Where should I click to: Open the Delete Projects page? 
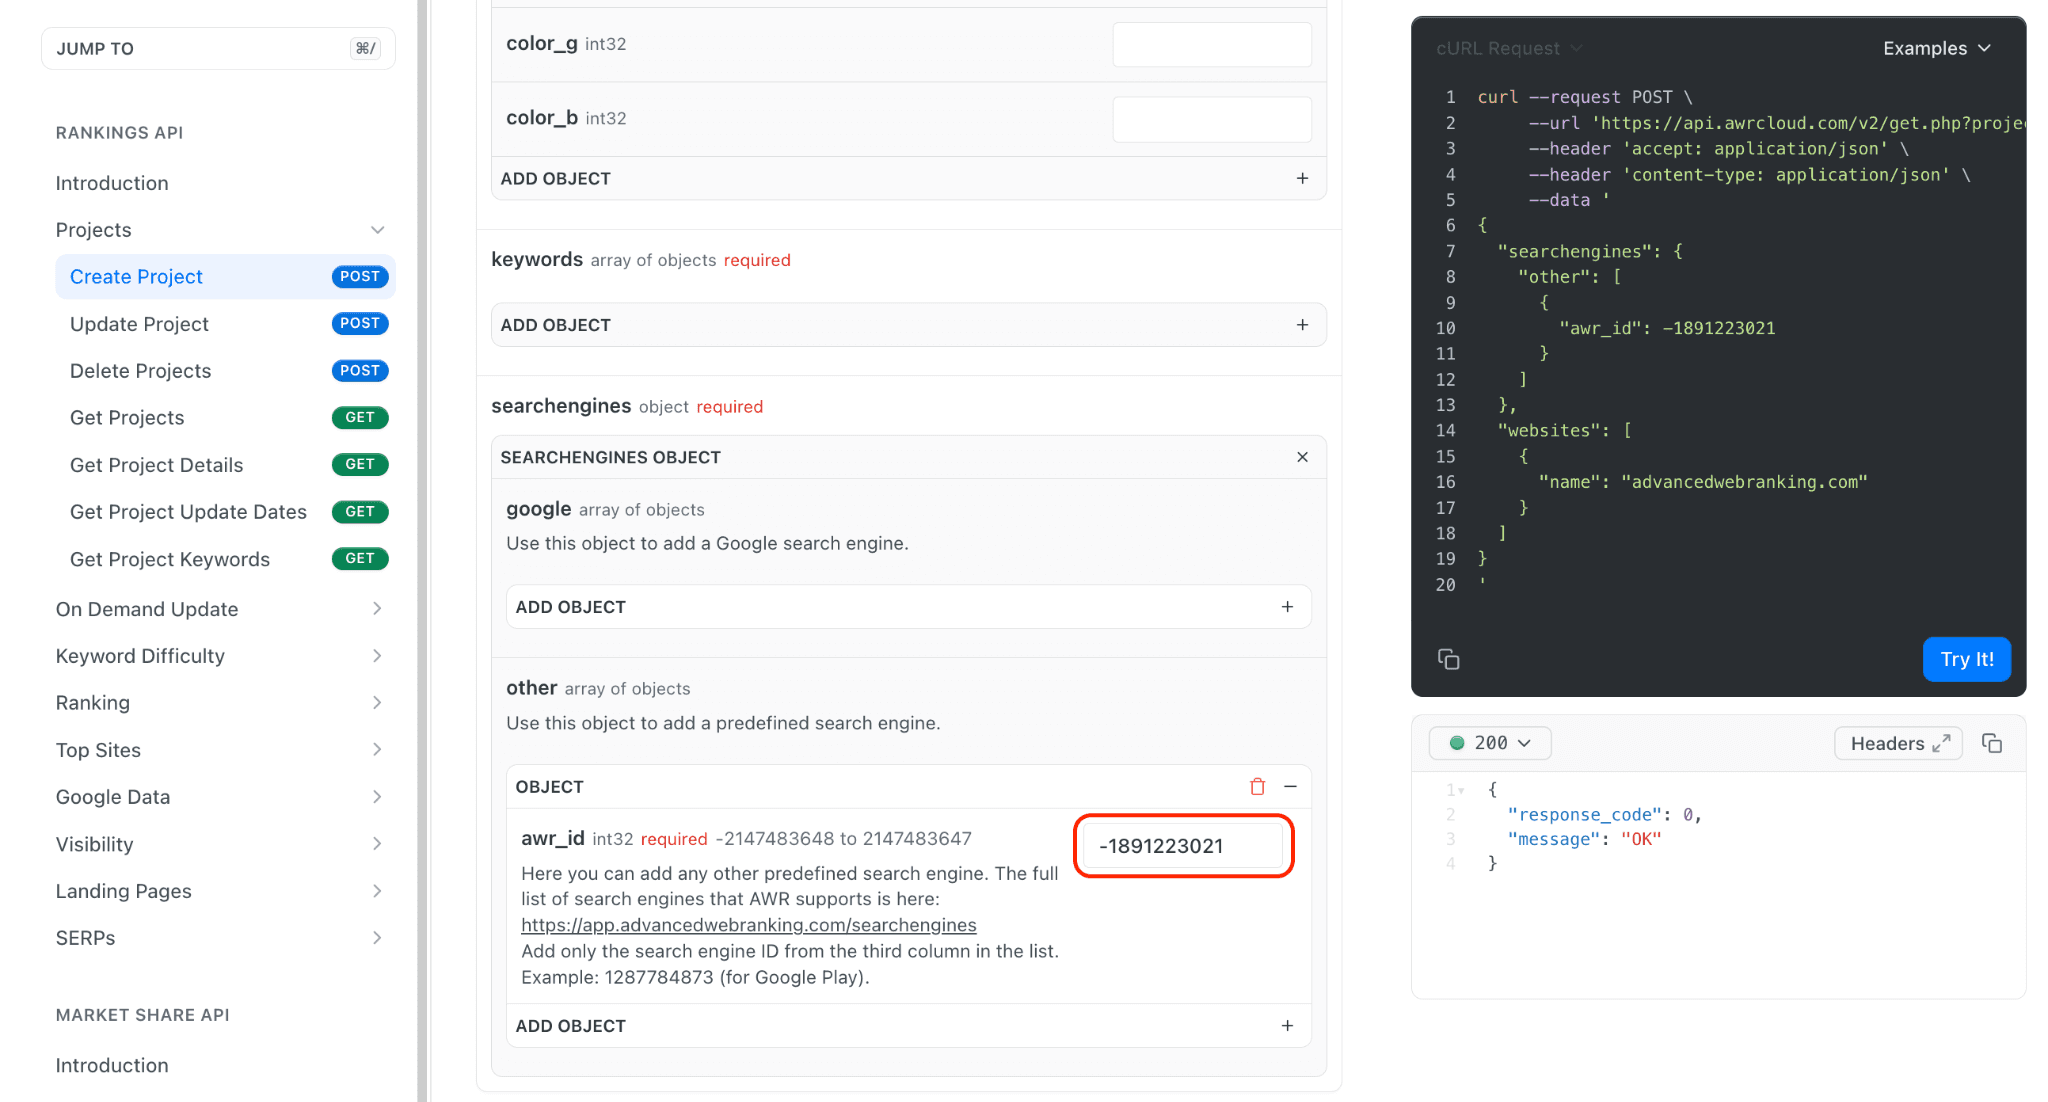[x=225, y=371]
